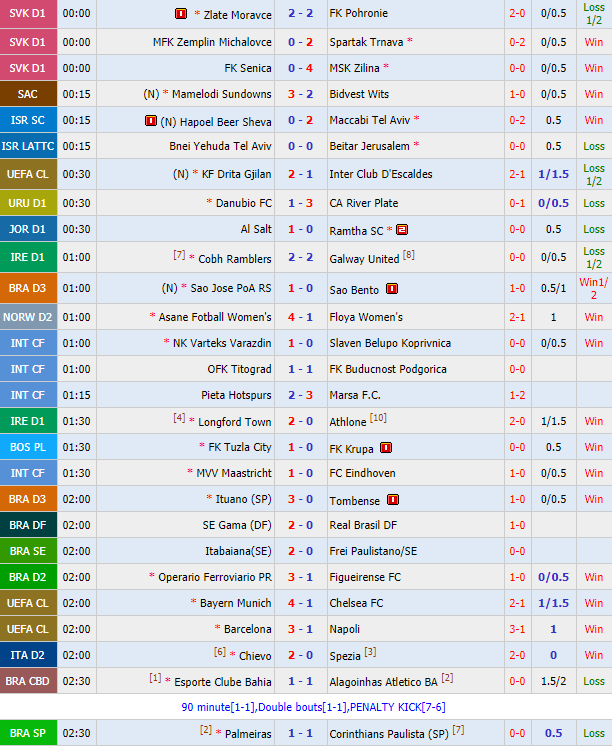
Task: Open the JOR D1 league tag
Action: pyautogui.click(x=28, y=229)
